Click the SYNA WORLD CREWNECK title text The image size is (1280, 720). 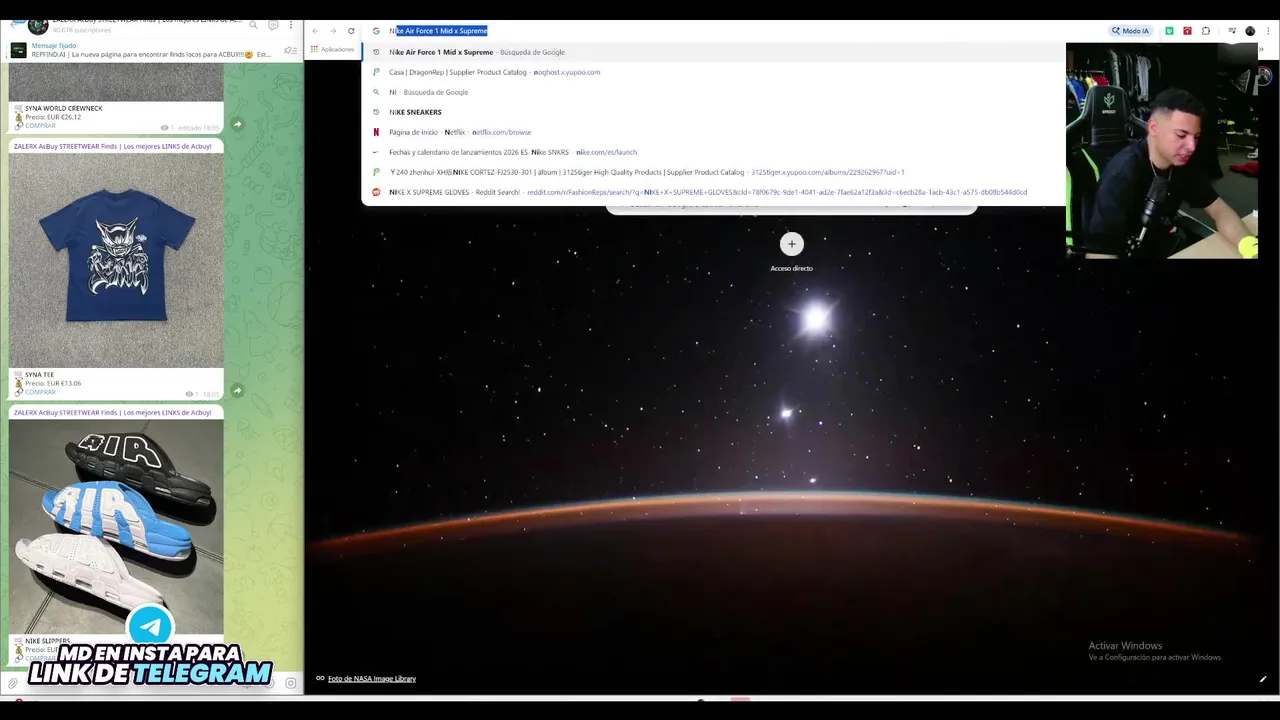click(64, 108)
